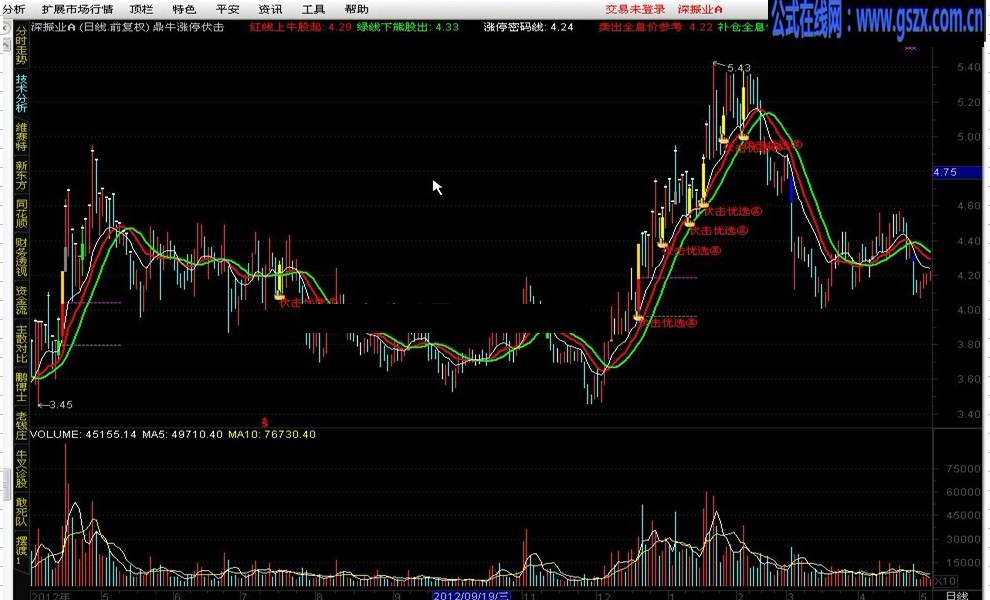Click the 2012年 label on the time axis
The image size is (990, 600).
[51, 596]
